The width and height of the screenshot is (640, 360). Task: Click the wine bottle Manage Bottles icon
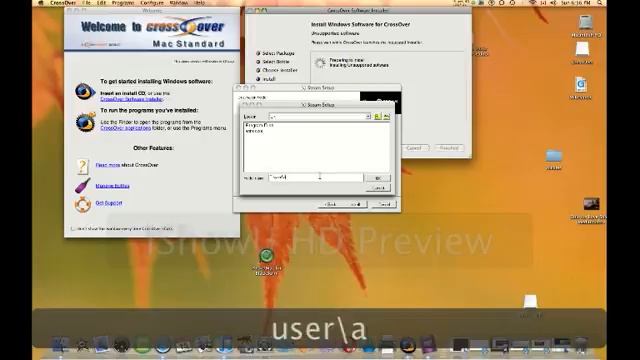pos(82,186)
